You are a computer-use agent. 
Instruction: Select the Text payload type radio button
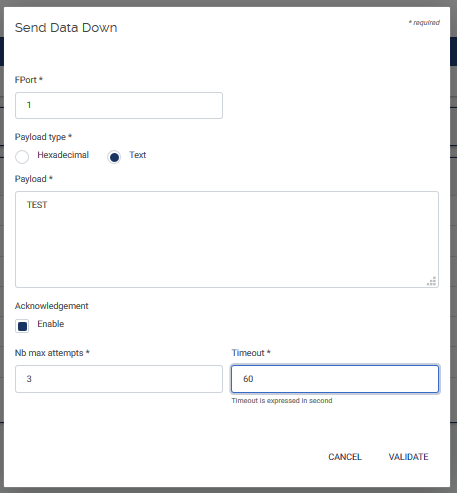pyautogui.click(x=114, y=157)
